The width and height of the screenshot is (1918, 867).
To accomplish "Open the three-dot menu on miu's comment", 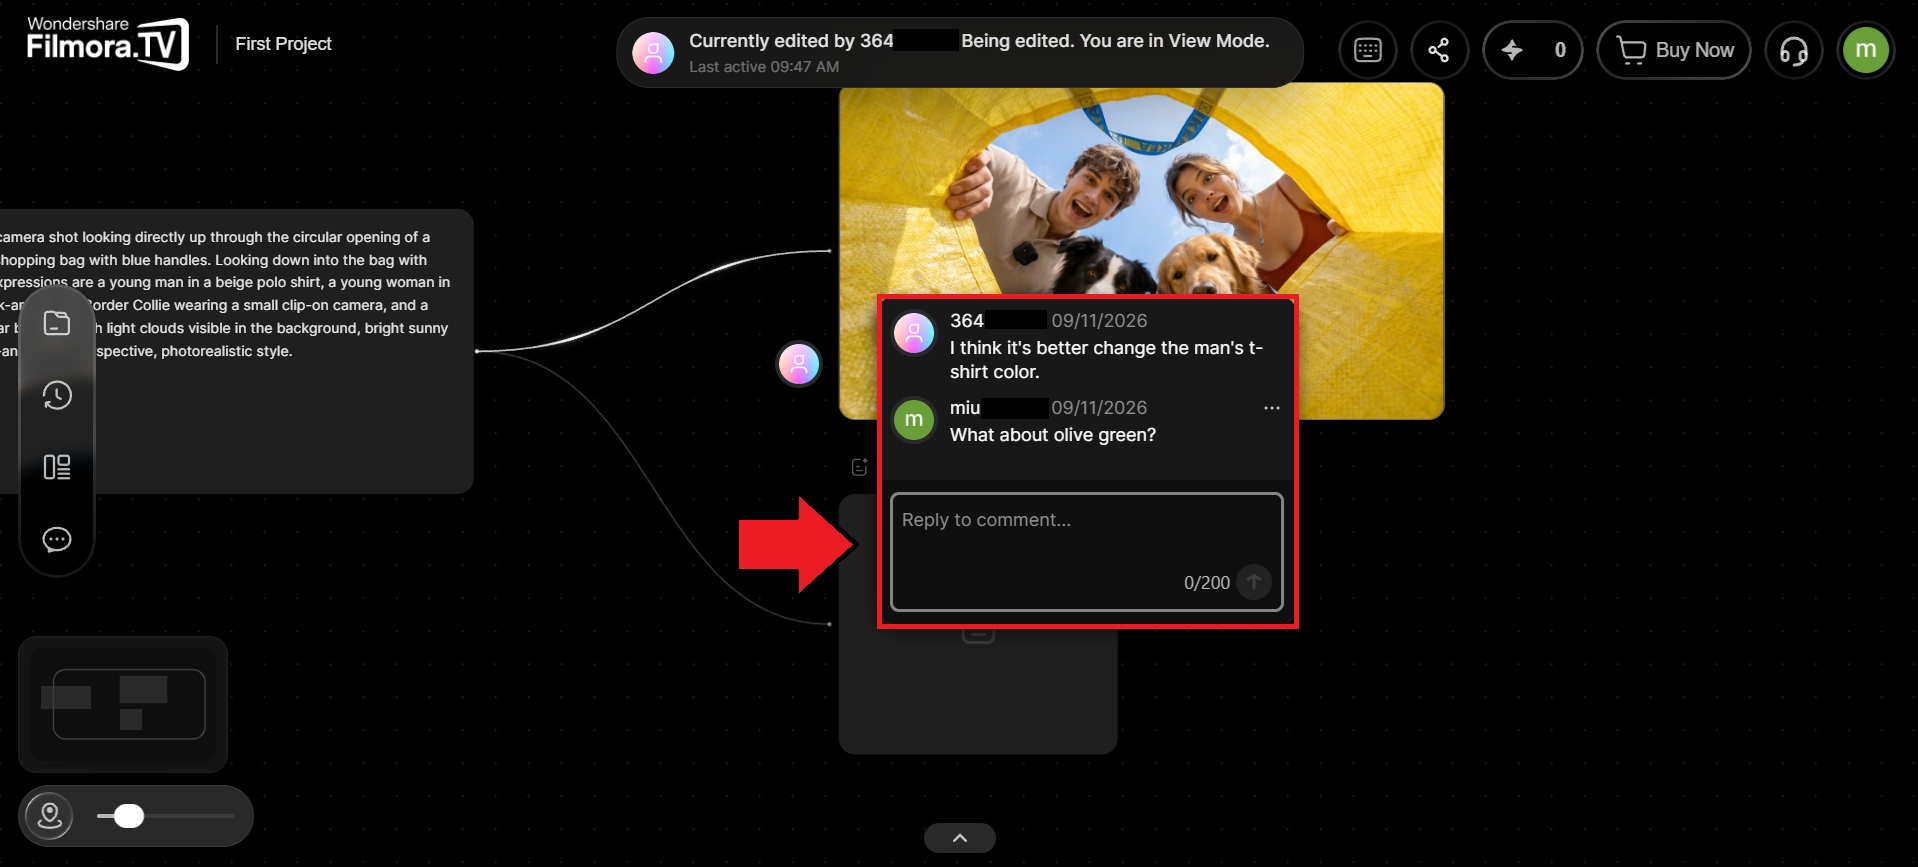I will (1271, 408).
